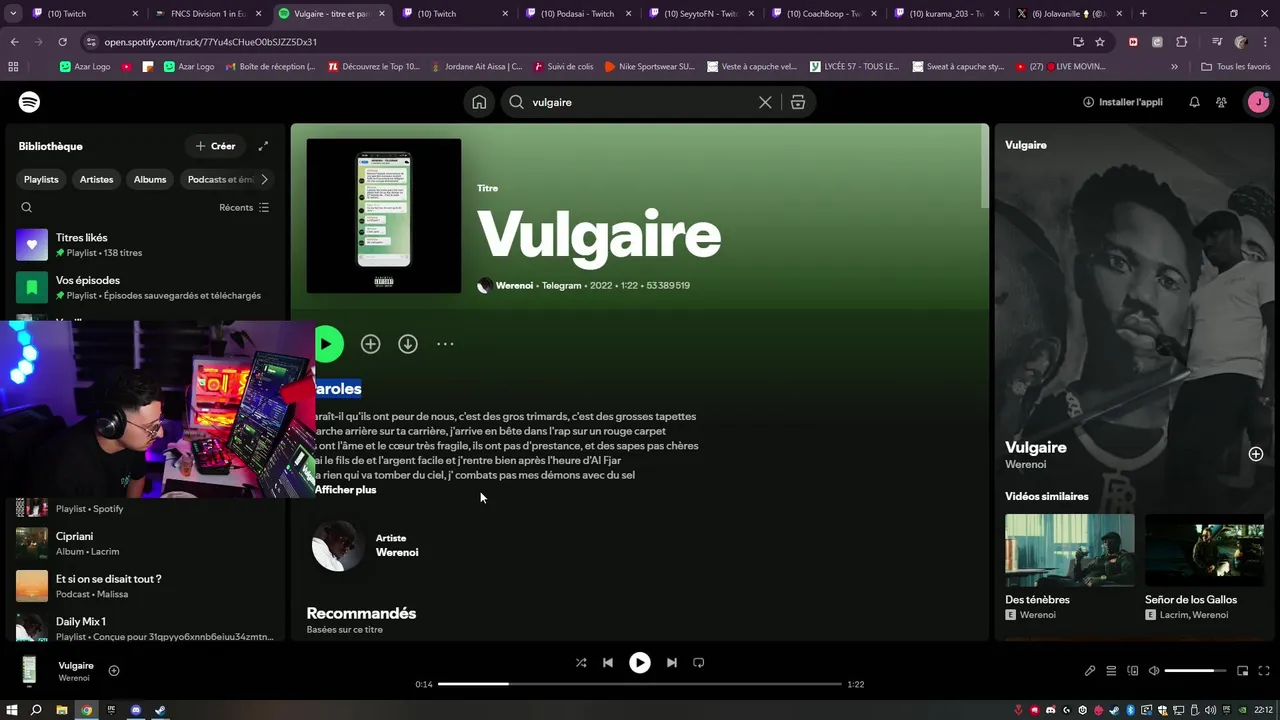
Task: Bookmark this page with the star icon
Action: [1100, 42]
